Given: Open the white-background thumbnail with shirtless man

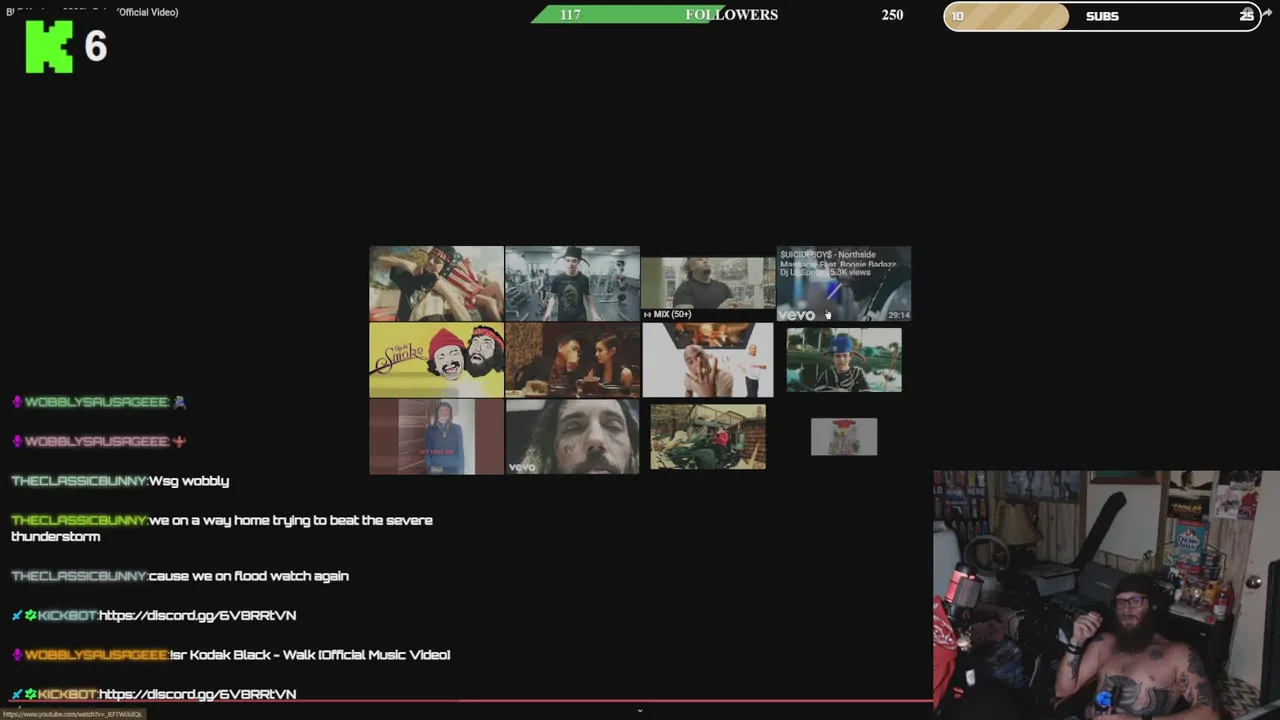Looking at the screenshot, I should [708, 360].
